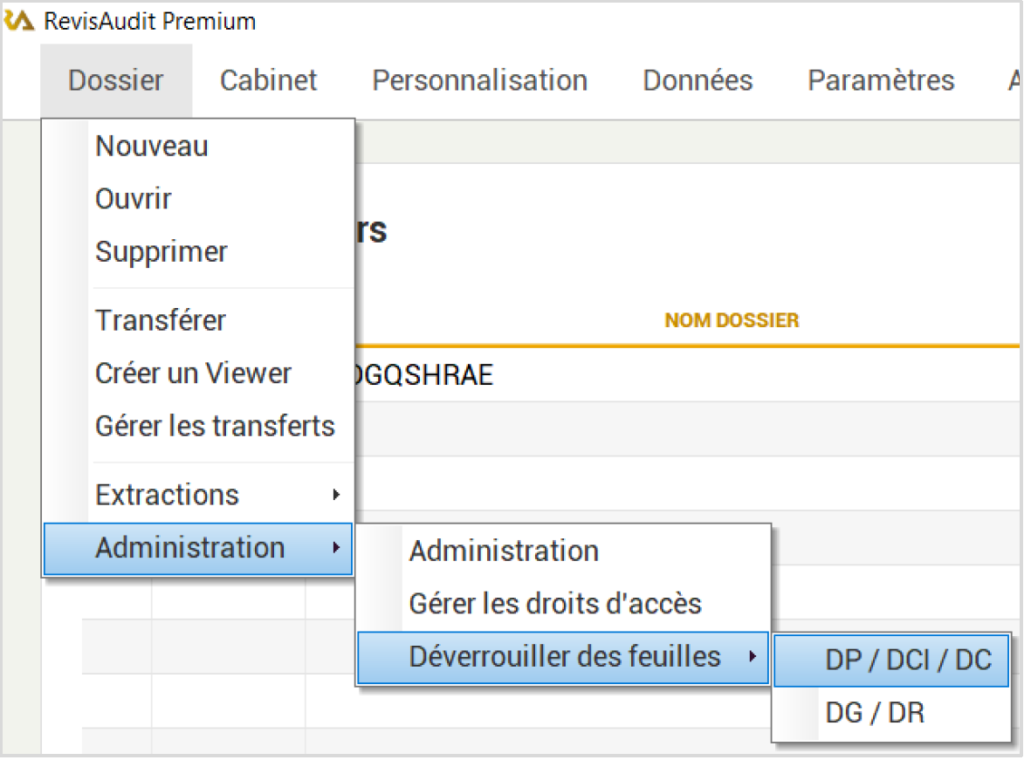Select Nouveau to create a new dossier
1024x760 pixels.
[151, 146]
